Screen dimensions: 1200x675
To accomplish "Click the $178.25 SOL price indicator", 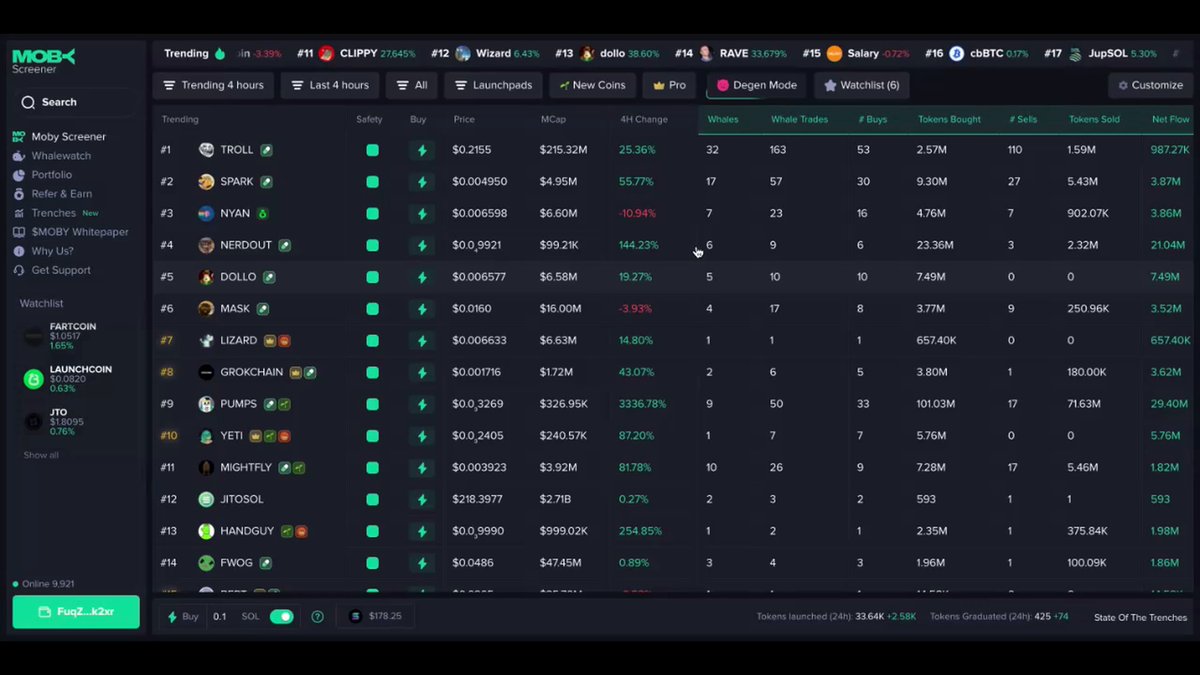I will [x=375, y=617].
